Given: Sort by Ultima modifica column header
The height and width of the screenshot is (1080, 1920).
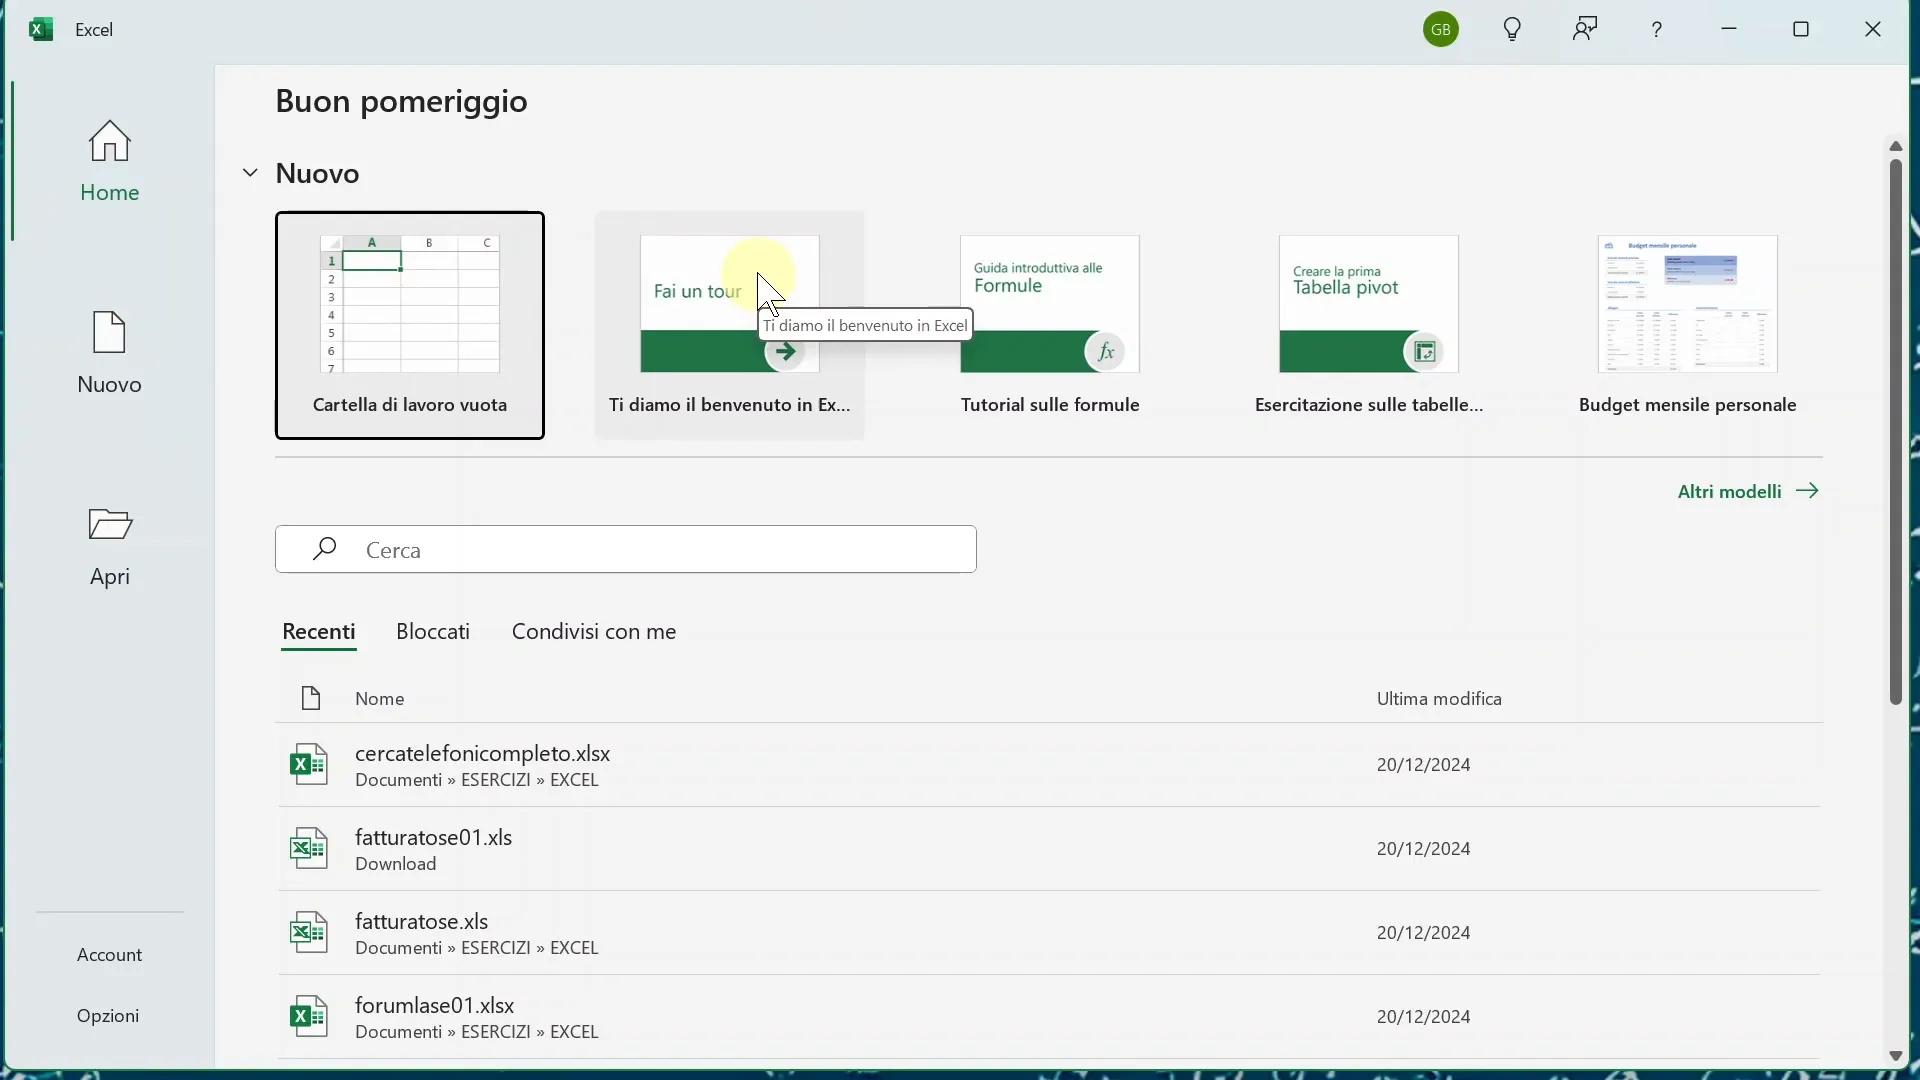Looking at the screenshot, I should [1440, 699].
